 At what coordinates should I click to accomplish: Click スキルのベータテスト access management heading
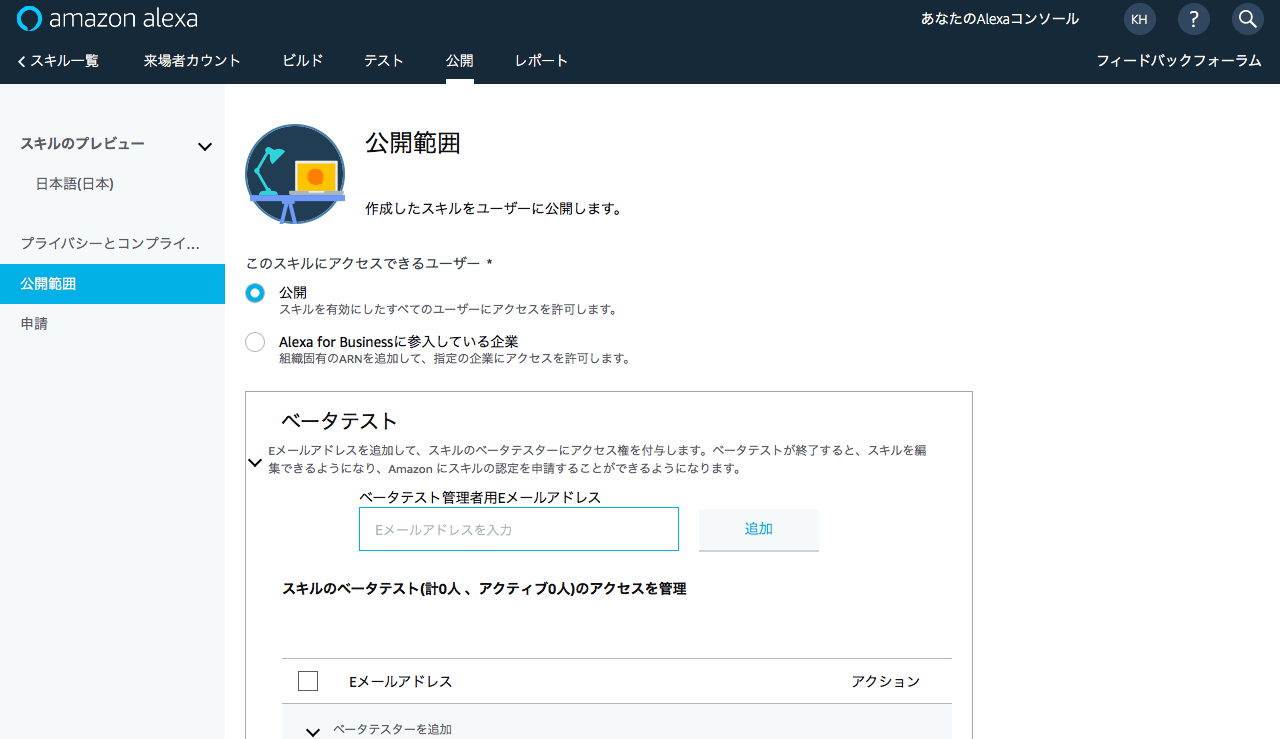485,589
